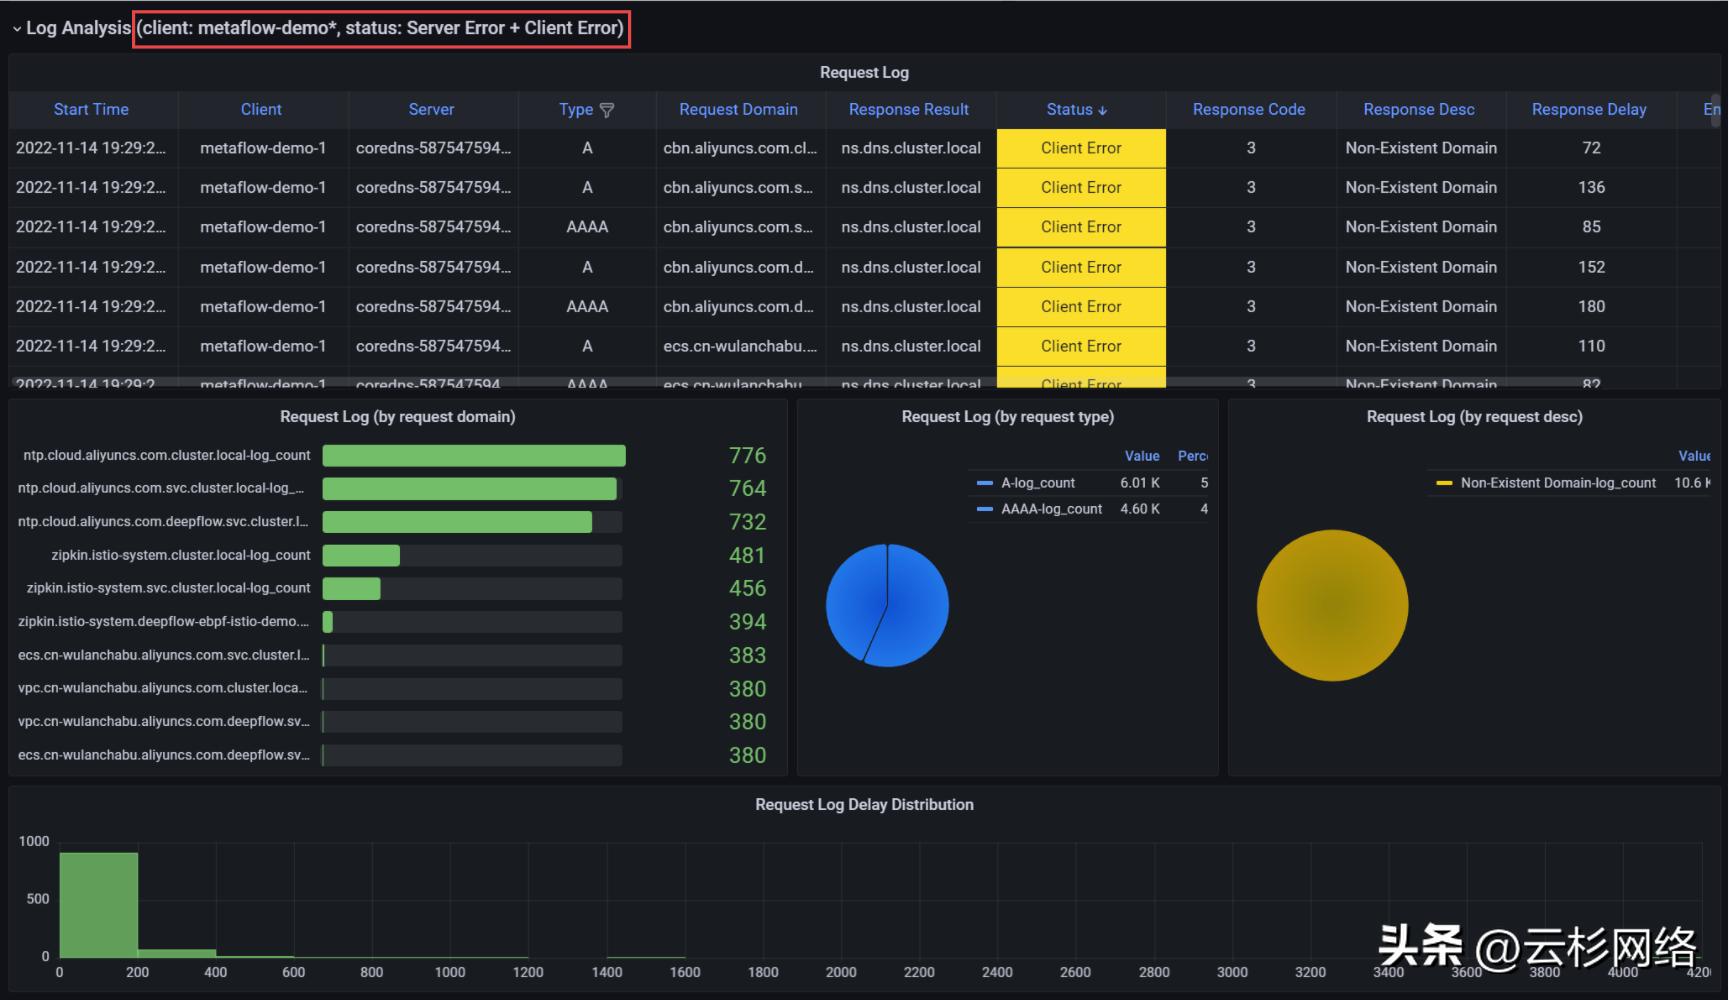
Task: Click the Type column header label
Action: [x=576, y=109]
